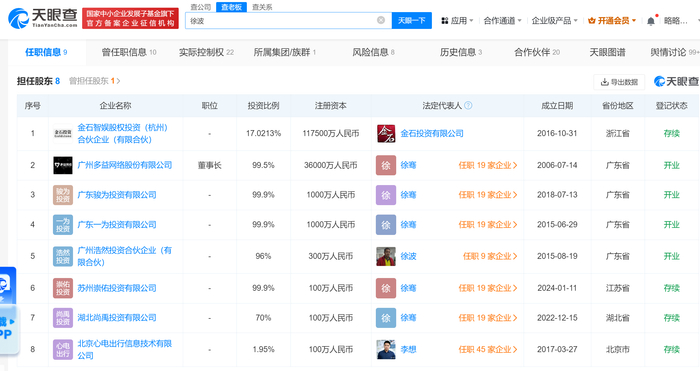Viewport: 700px width, 371px height.
Task: Expand the 应用 dropdown menu
Action: coord(457,21)
